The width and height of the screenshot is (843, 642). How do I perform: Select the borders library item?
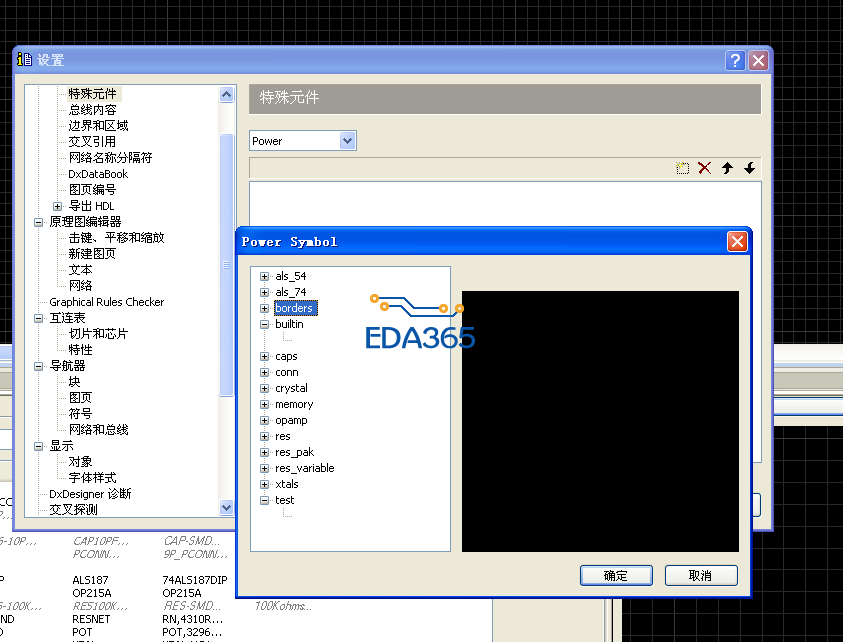pos(296,308)
